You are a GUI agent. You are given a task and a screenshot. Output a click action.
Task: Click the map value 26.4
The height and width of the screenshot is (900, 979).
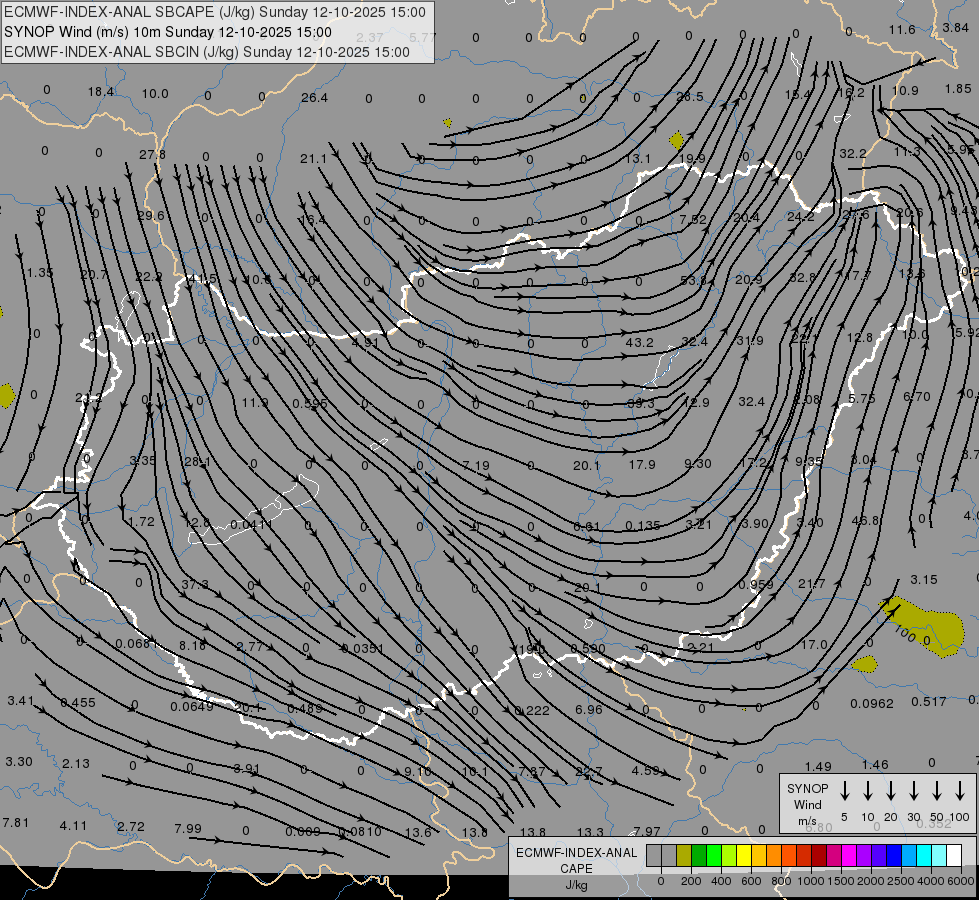tap(314, 97)
